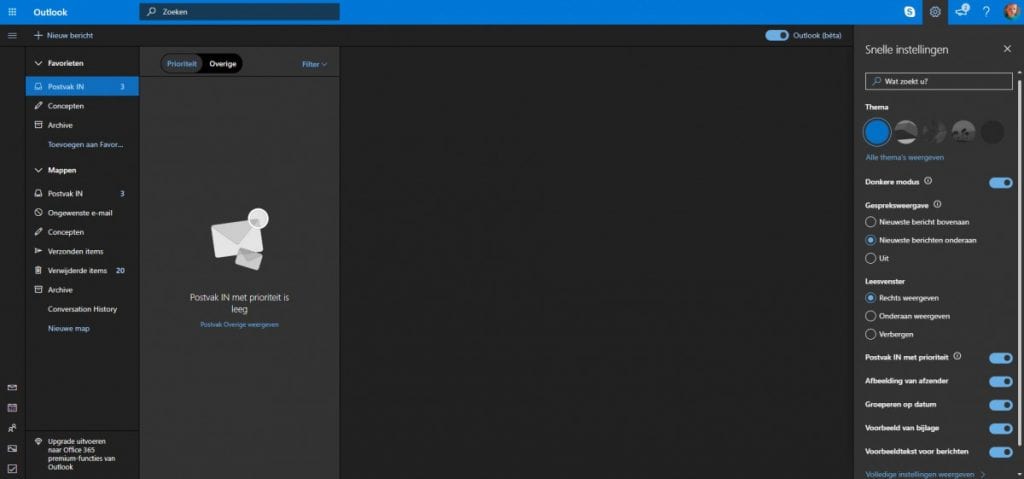Click the Outlook title text
Viewport: 1024px width, 479px height.
click(50, 12)
